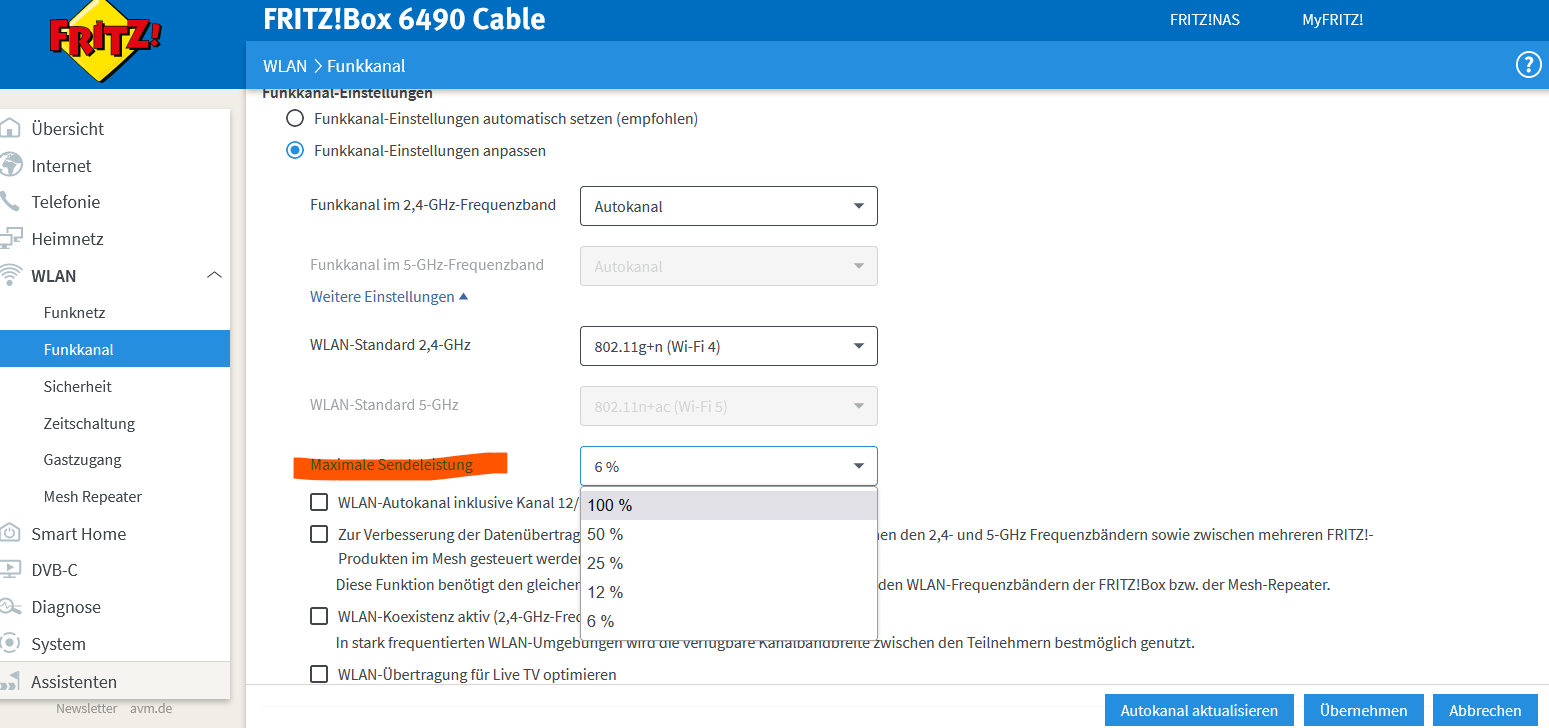Enable WLAN-Koexistenz aktiv checkbox
The height and width of the screenshot is (728, 1549).
coord(319,616)
